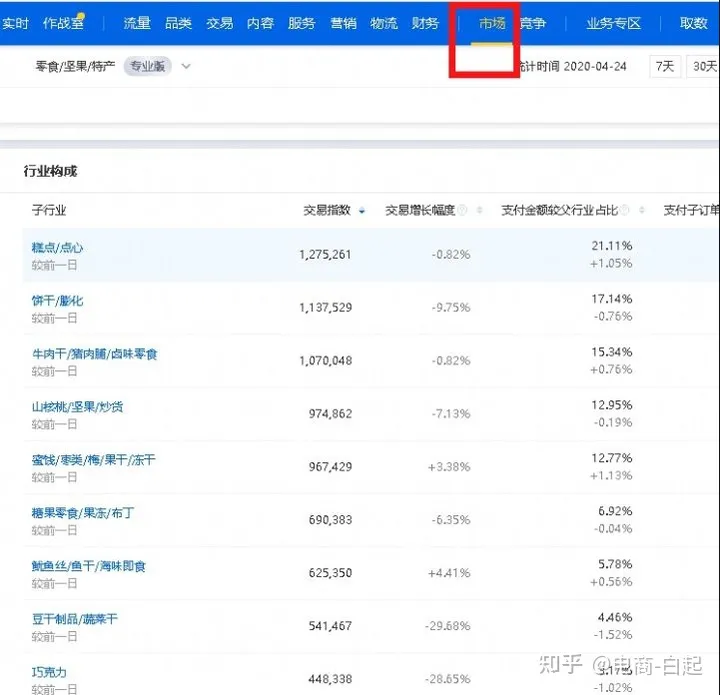Viewport: 720px width, 695px height.
Task: Click the value 1,070,048
Action: 326,361
